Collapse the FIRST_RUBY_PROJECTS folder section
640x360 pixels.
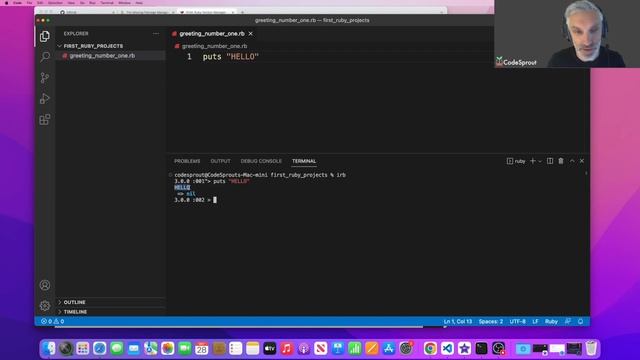(93, 46)
